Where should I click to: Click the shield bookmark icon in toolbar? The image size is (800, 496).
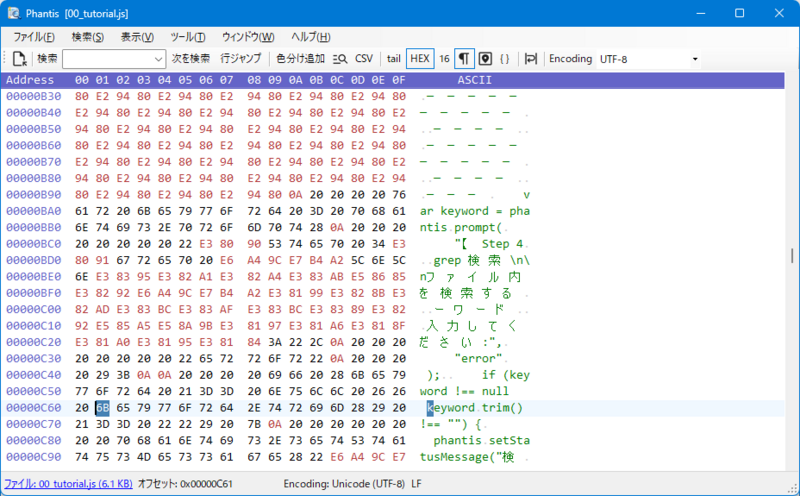(x=485, y=59)
